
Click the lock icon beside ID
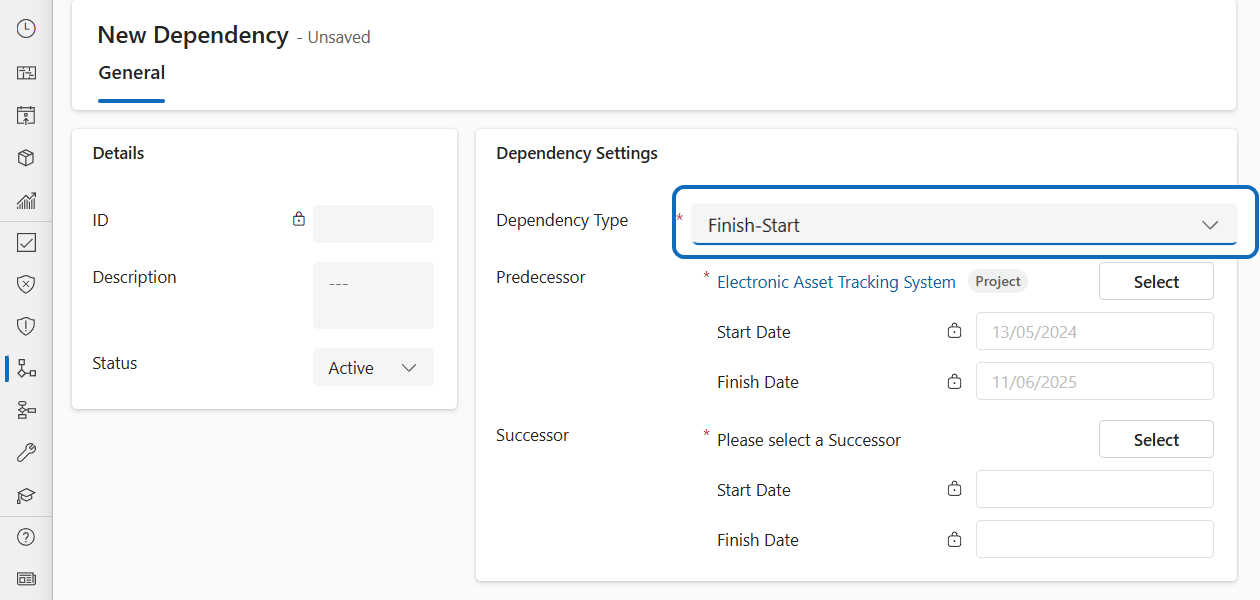pyautogui.click(x=298, y=219)
